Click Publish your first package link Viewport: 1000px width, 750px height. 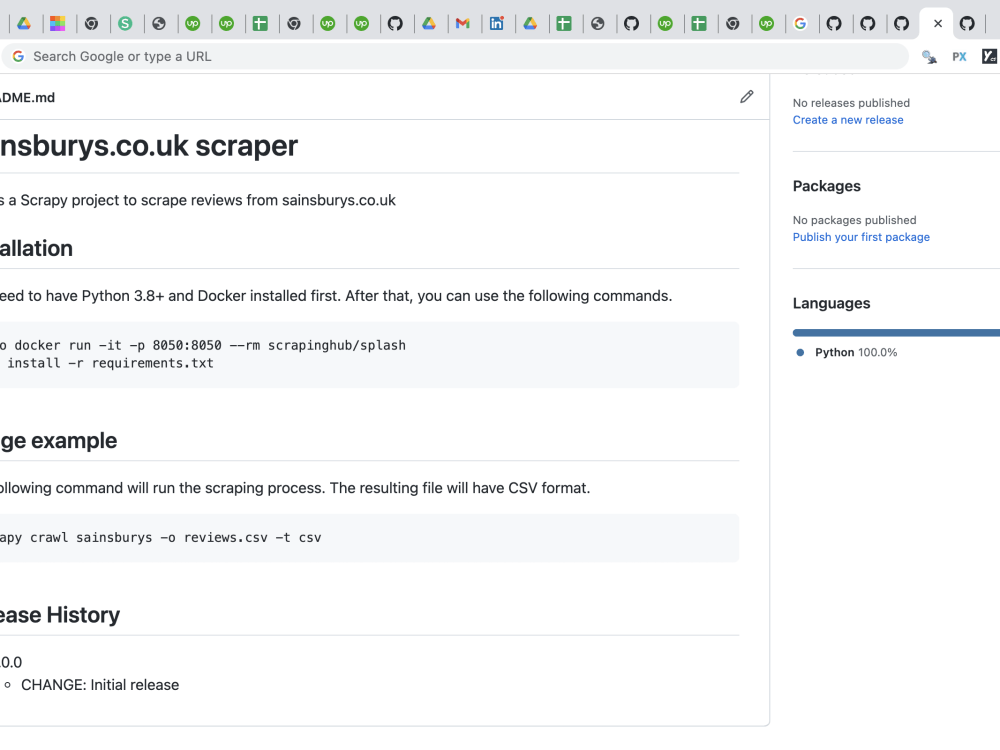861,237
